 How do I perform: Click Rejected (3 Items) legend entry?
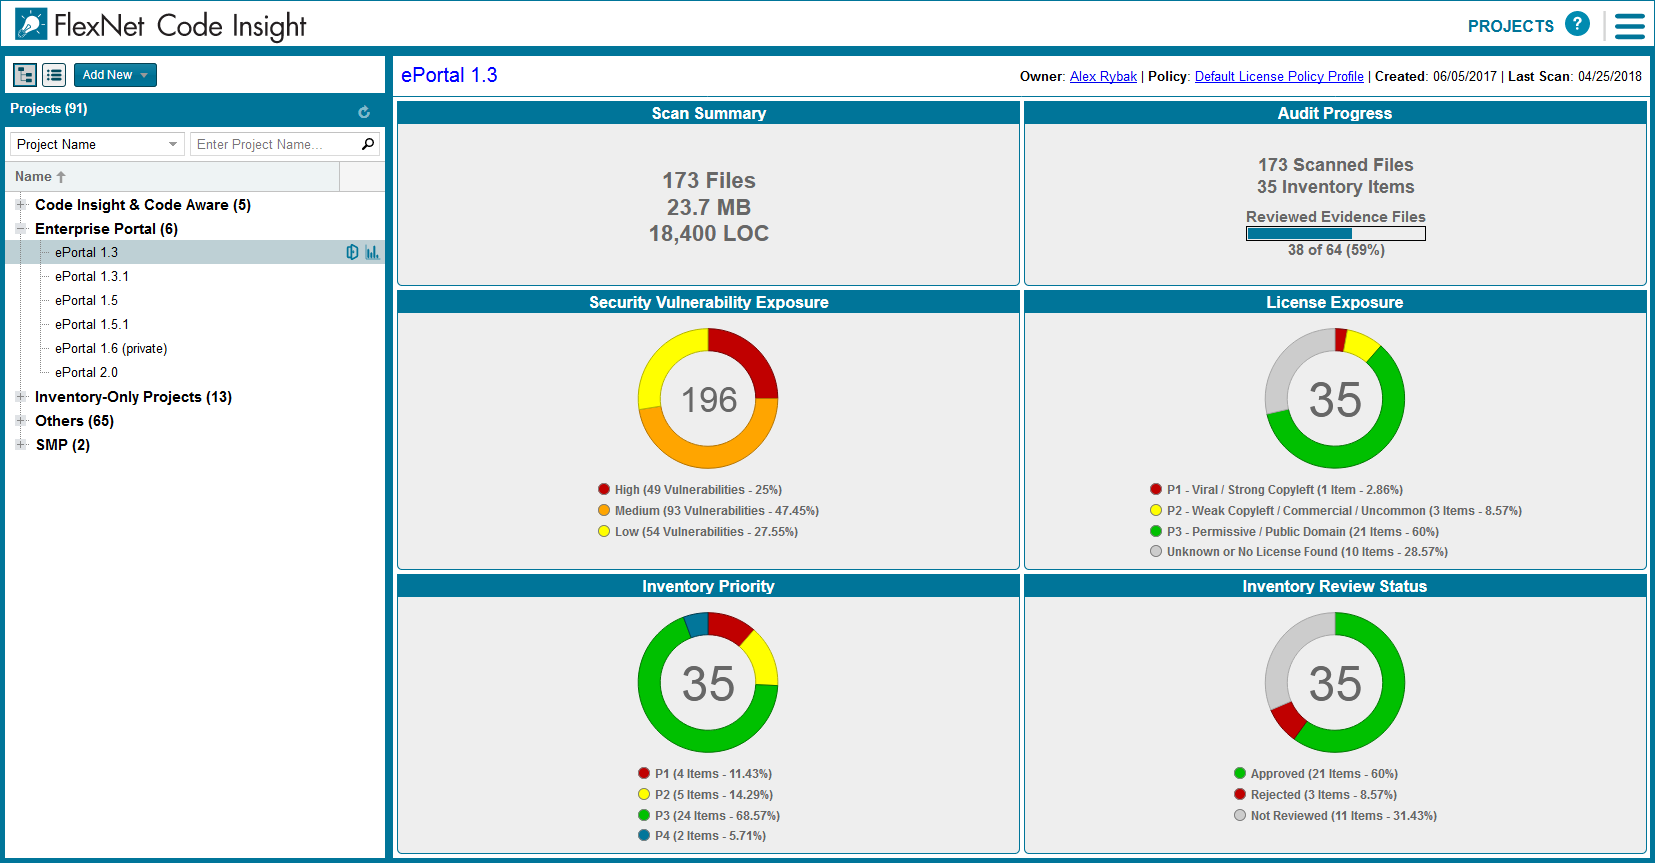coord(1315,795)
